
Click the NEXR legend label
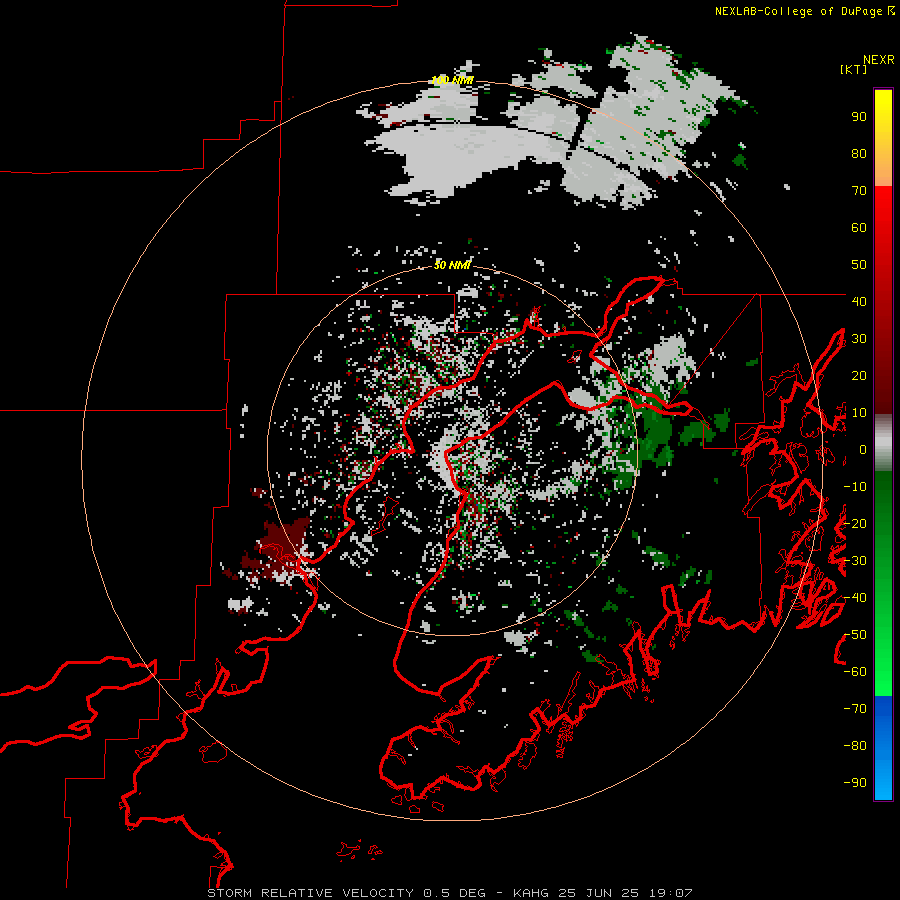[879, 60]
